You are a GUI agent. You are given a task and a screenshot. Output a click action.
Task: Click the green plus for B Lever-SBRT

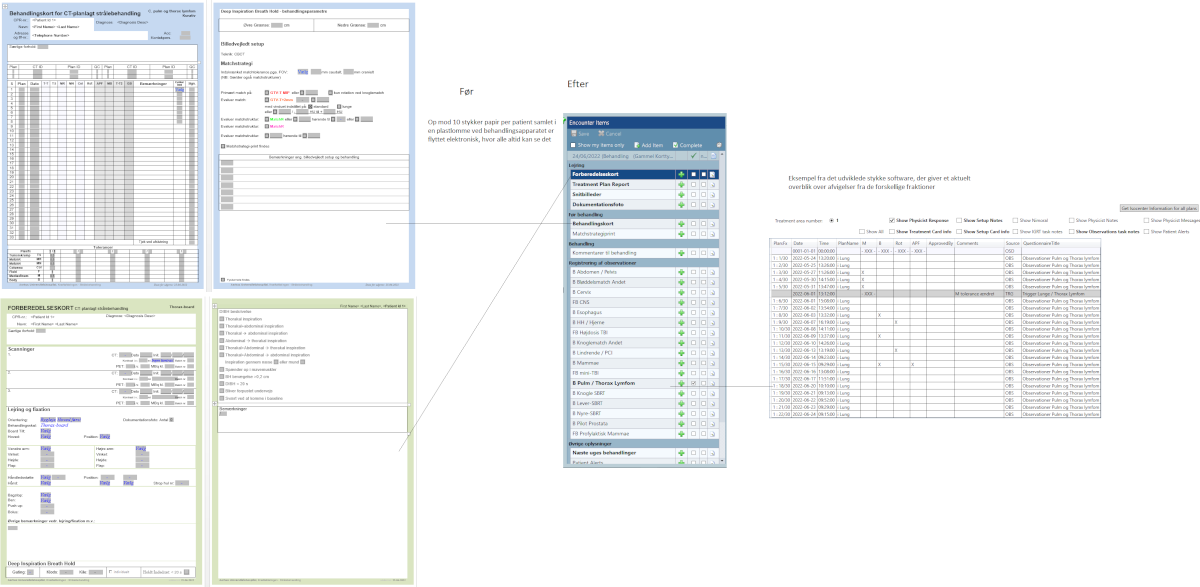(x=681, y=403)
